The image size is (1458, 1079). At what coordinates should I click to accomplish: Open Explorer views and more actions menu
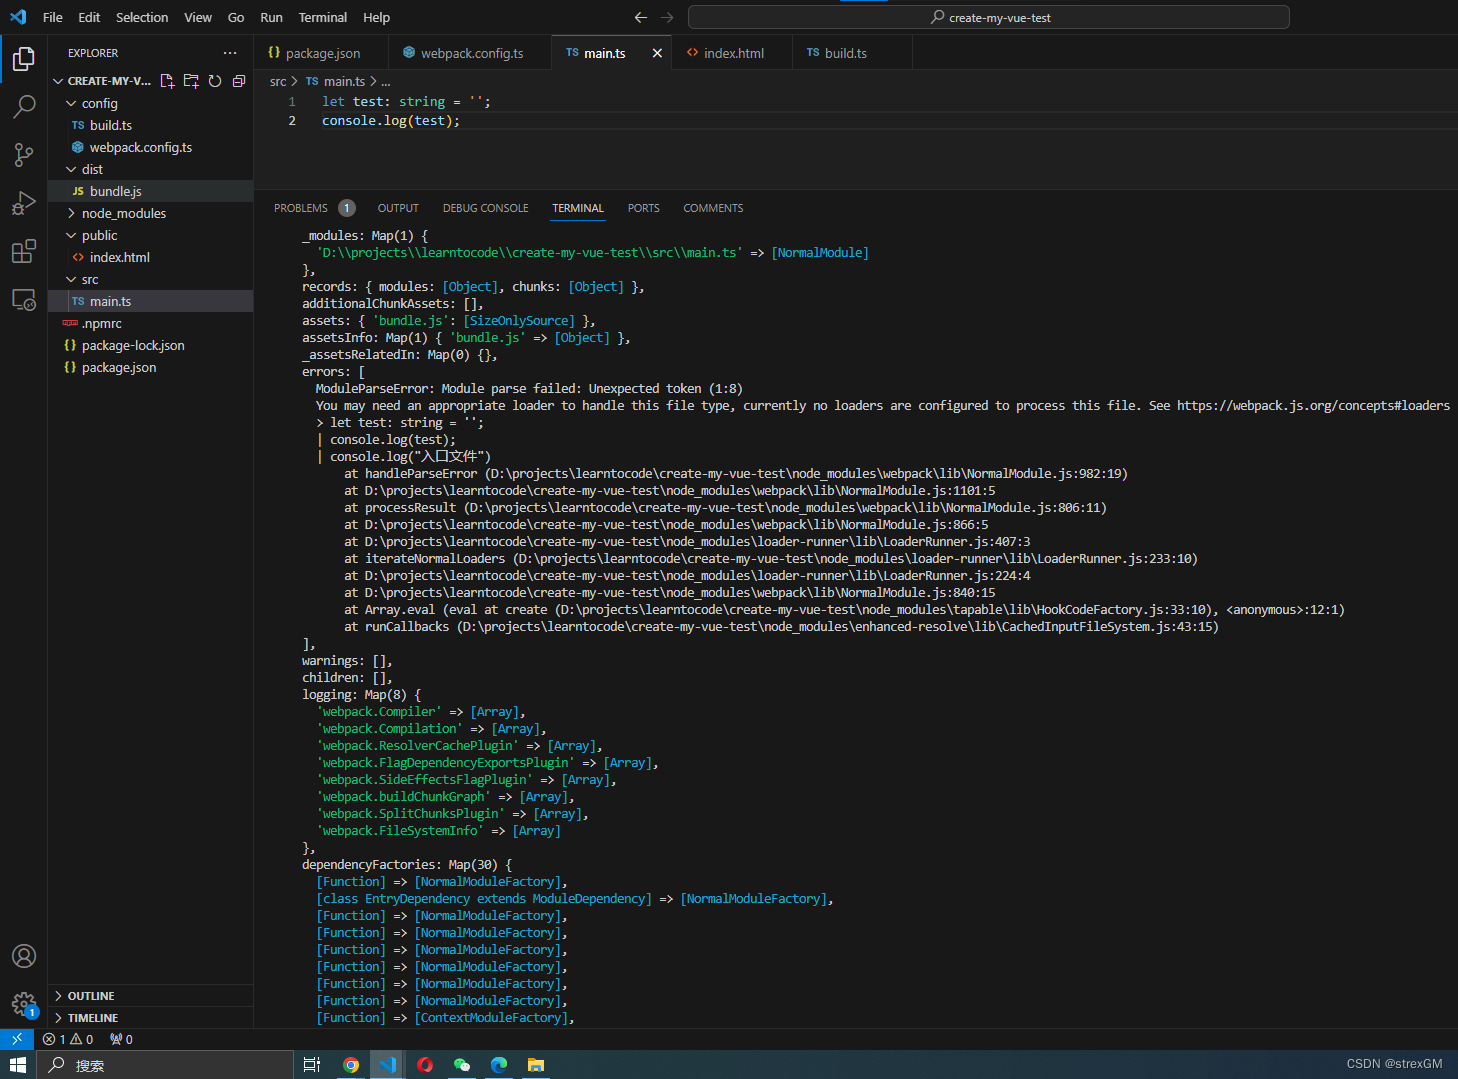point(230,53)
